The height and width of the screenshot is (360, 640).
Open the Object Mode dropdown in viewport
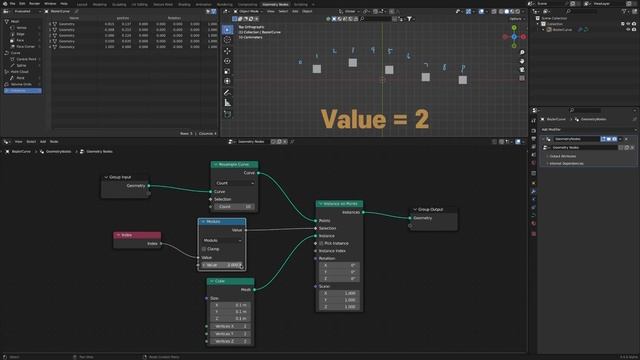coord(247,11)
